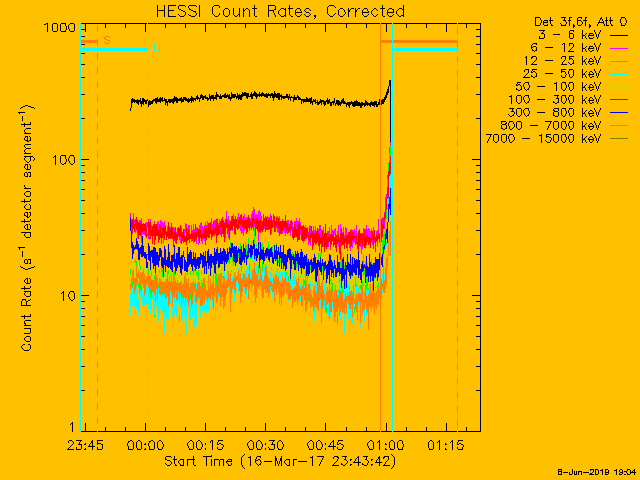640x480 pixels.
Task: Click the '12 - 25 keV' legend label
Action: (x=562, y=61)
